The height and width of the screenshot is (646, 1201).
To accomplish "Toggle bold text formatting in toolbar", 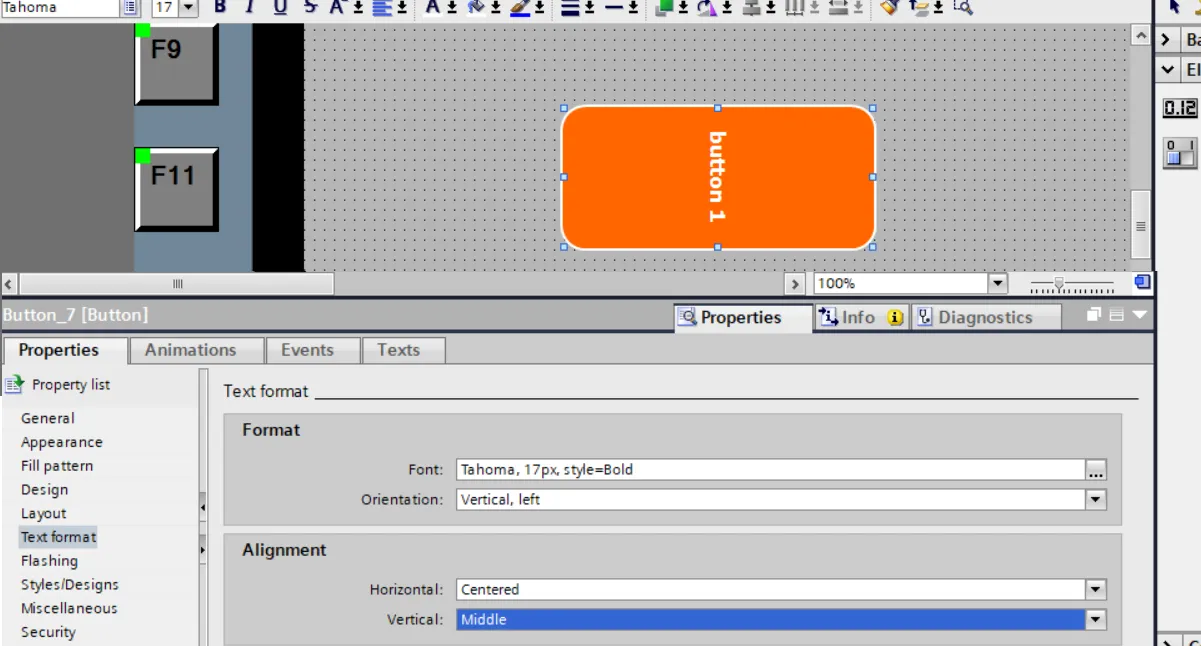I will point(221,7).
